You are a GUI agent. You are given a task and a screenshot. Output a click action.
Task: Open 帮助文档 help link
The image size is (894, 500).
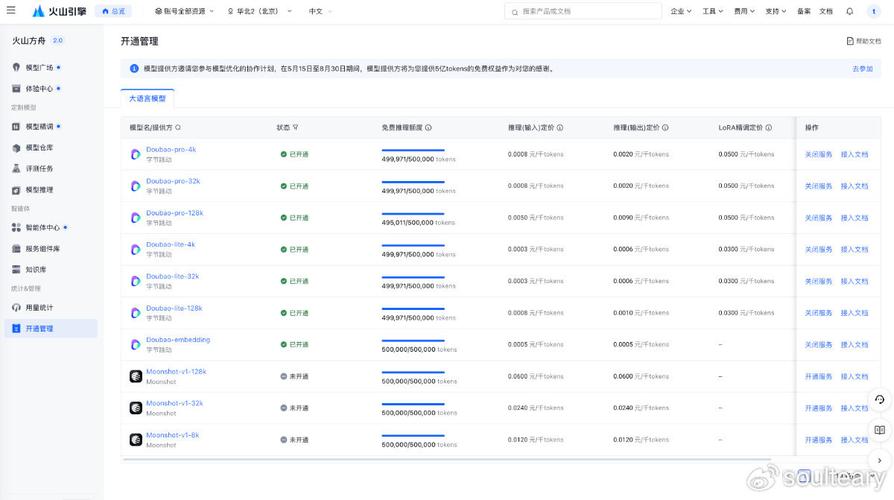[864, 41]
